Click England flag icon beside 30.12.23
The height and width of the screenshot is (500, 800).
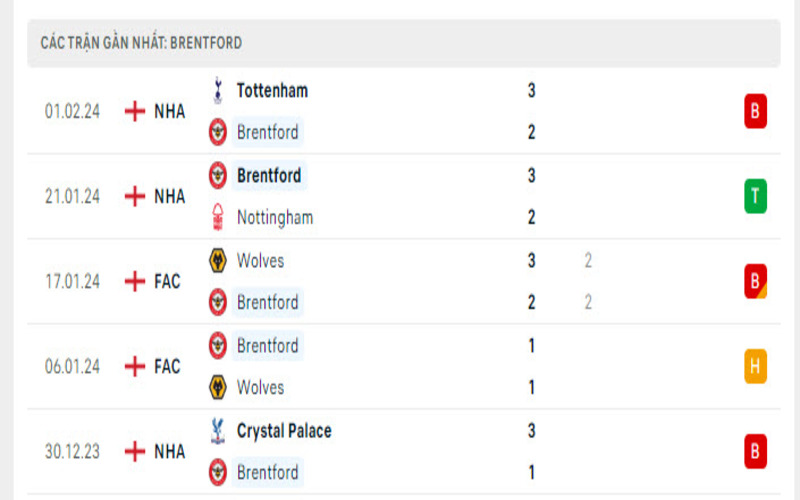click(x=135, y=452)
